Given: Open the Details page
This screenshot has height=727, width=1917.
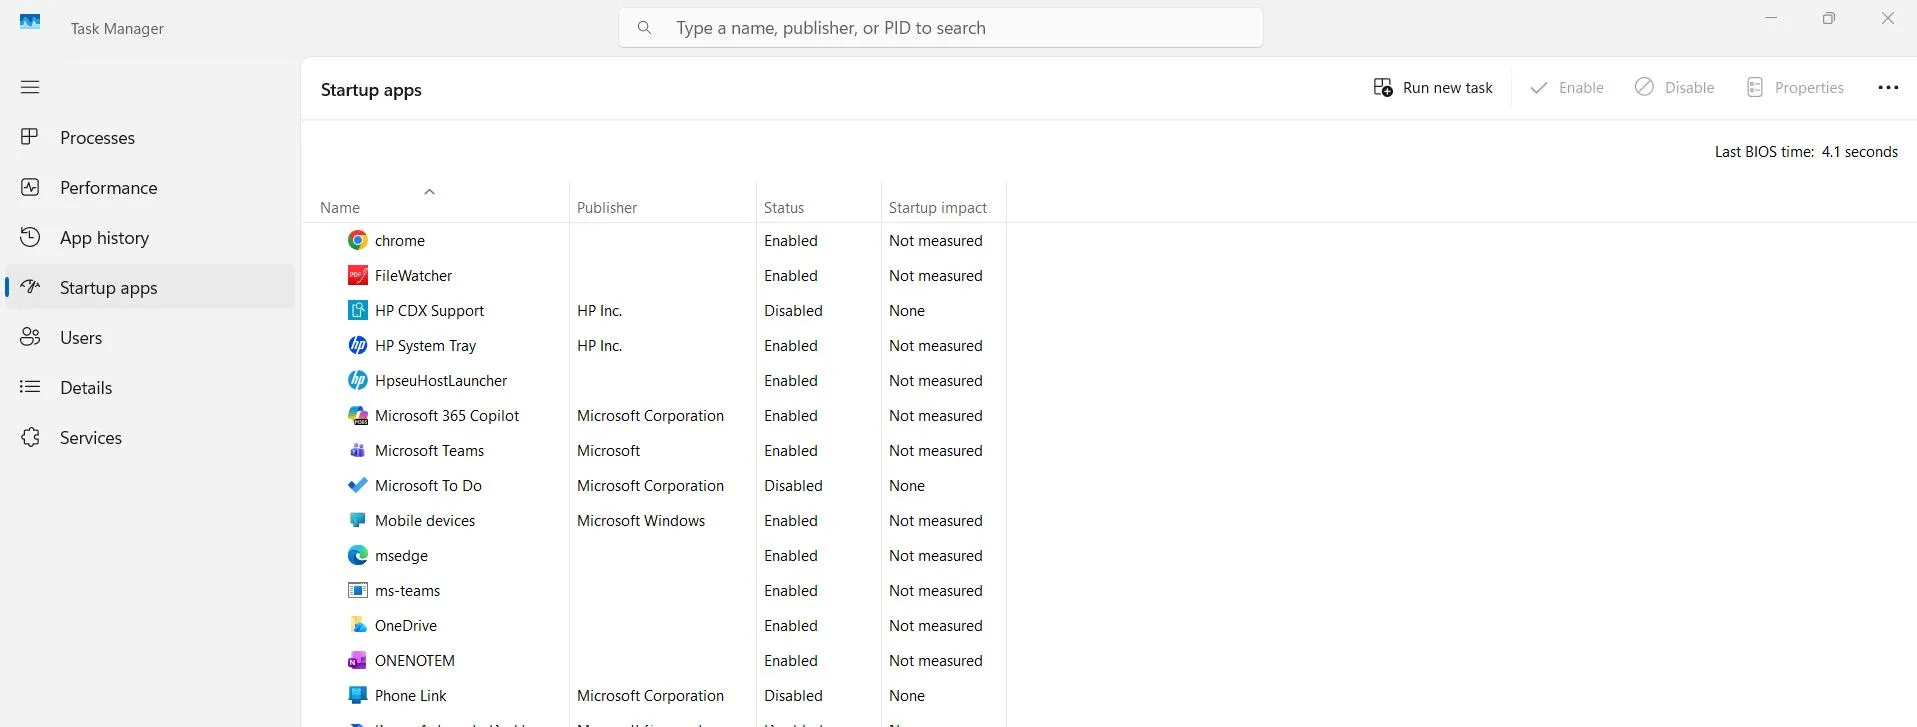Looking at the screenshot, I should tap(150, 388).
